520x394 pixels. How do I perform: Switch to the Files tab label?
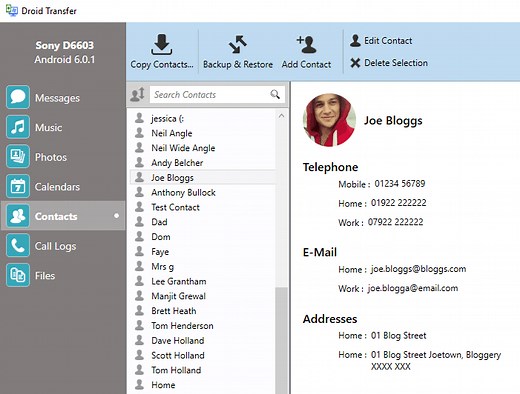[45, 276]
